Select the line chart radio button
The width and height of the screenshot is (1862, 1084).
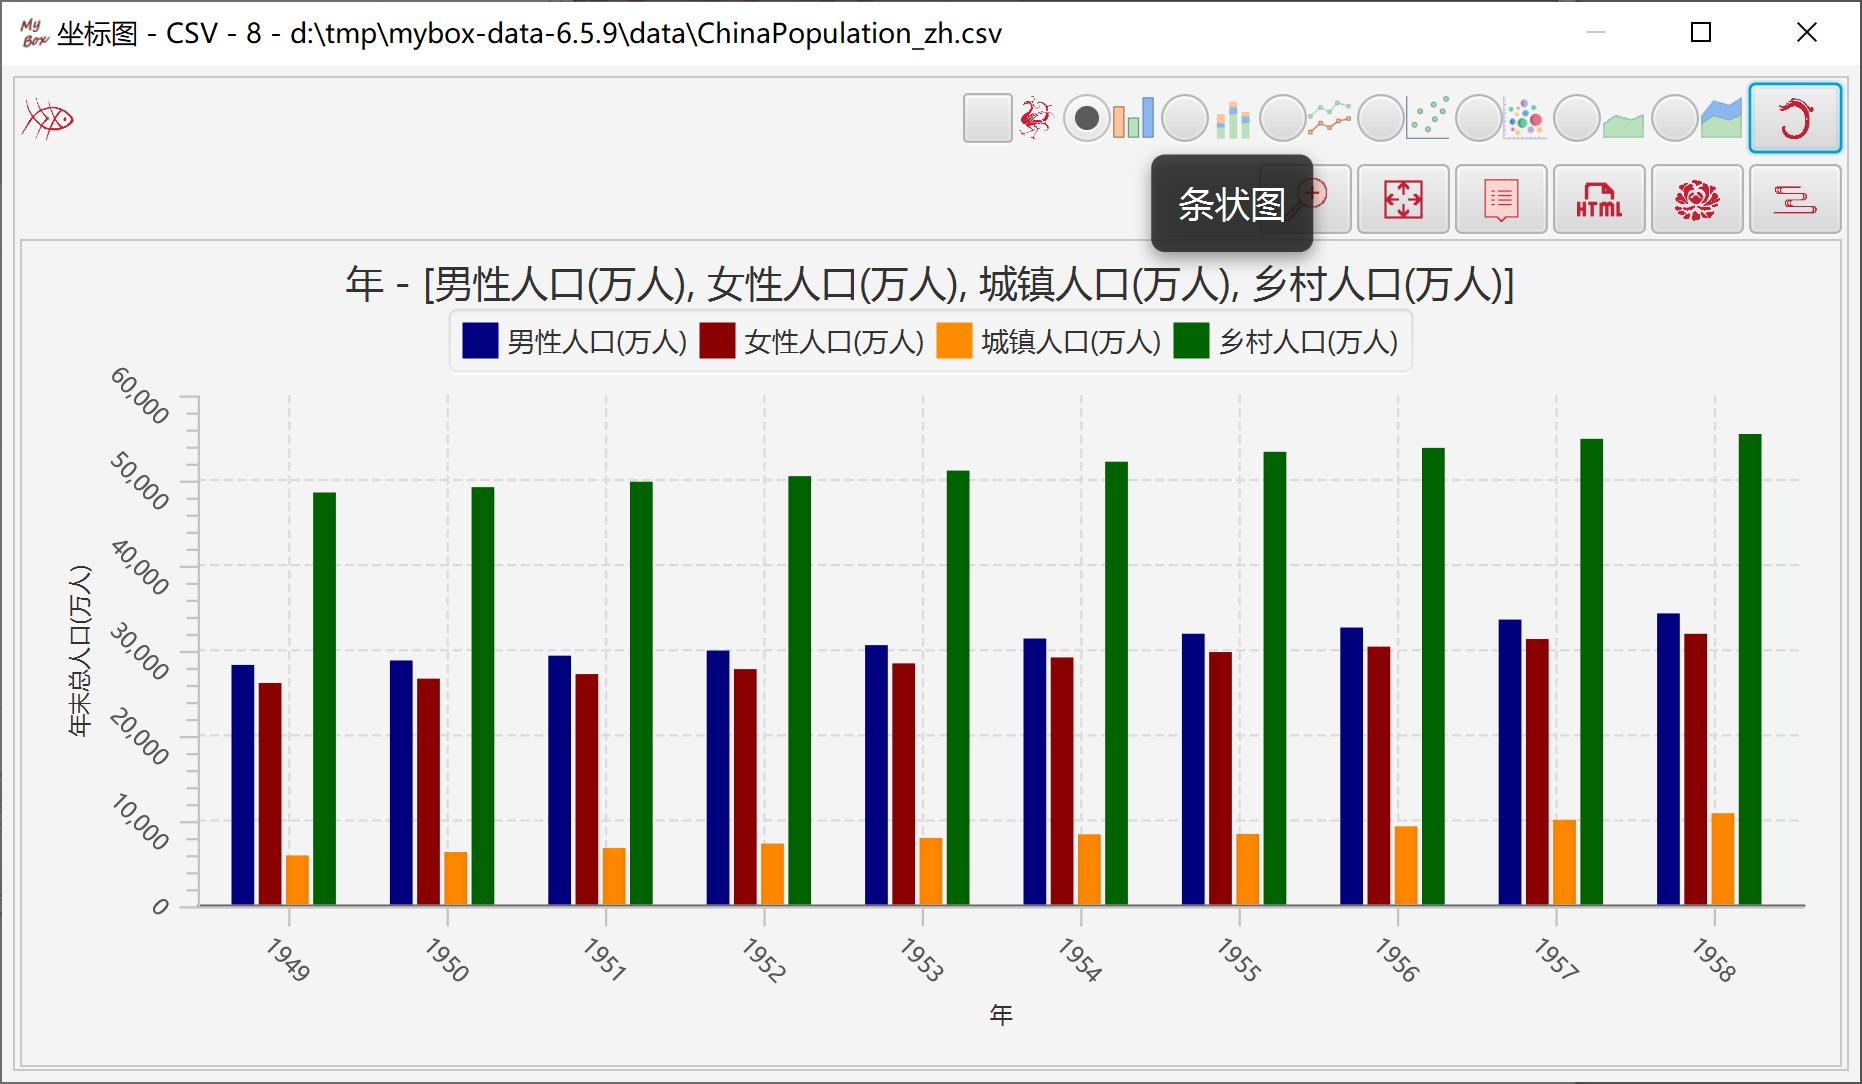[1283, 119]
